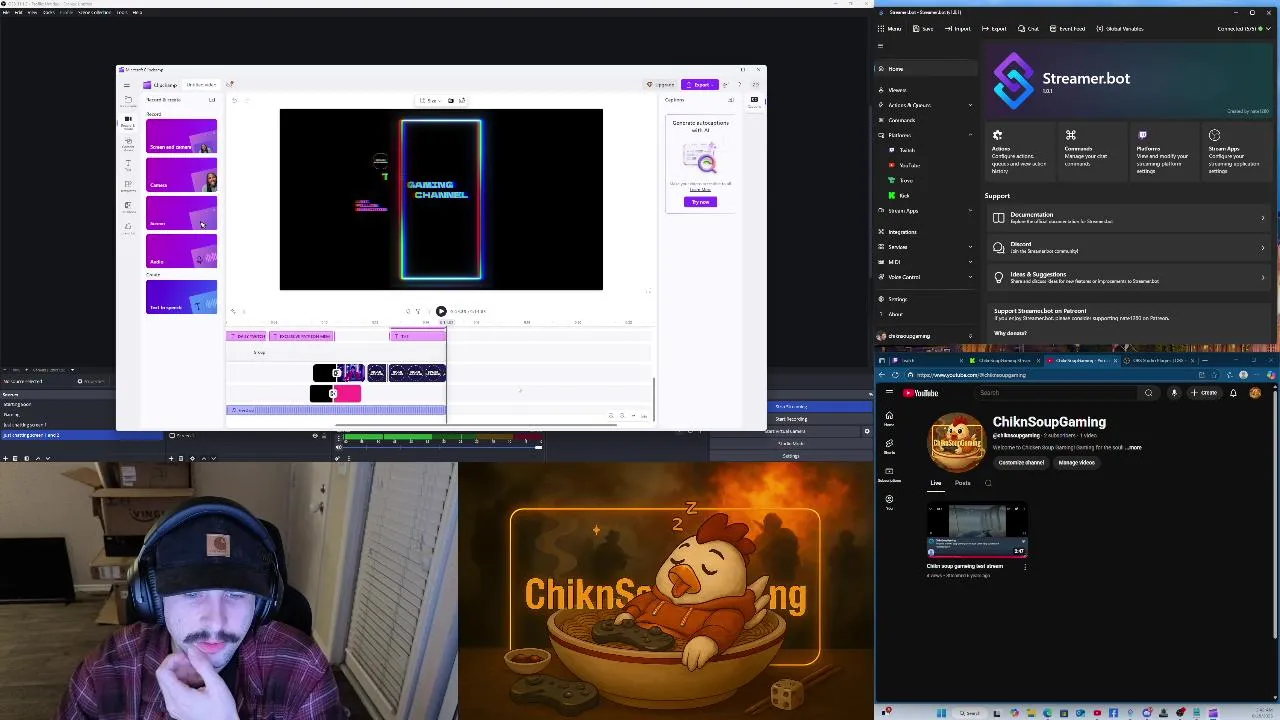Image resolution: width=1280 pixels, height=720 pixels.
Task: Open Captions icon in Clipchamp right panel
Action: [x=754, y=101]
